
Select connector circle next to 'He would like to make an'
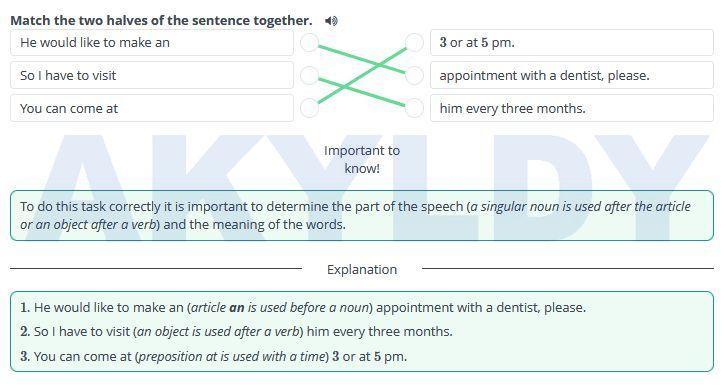pos(310,43)
